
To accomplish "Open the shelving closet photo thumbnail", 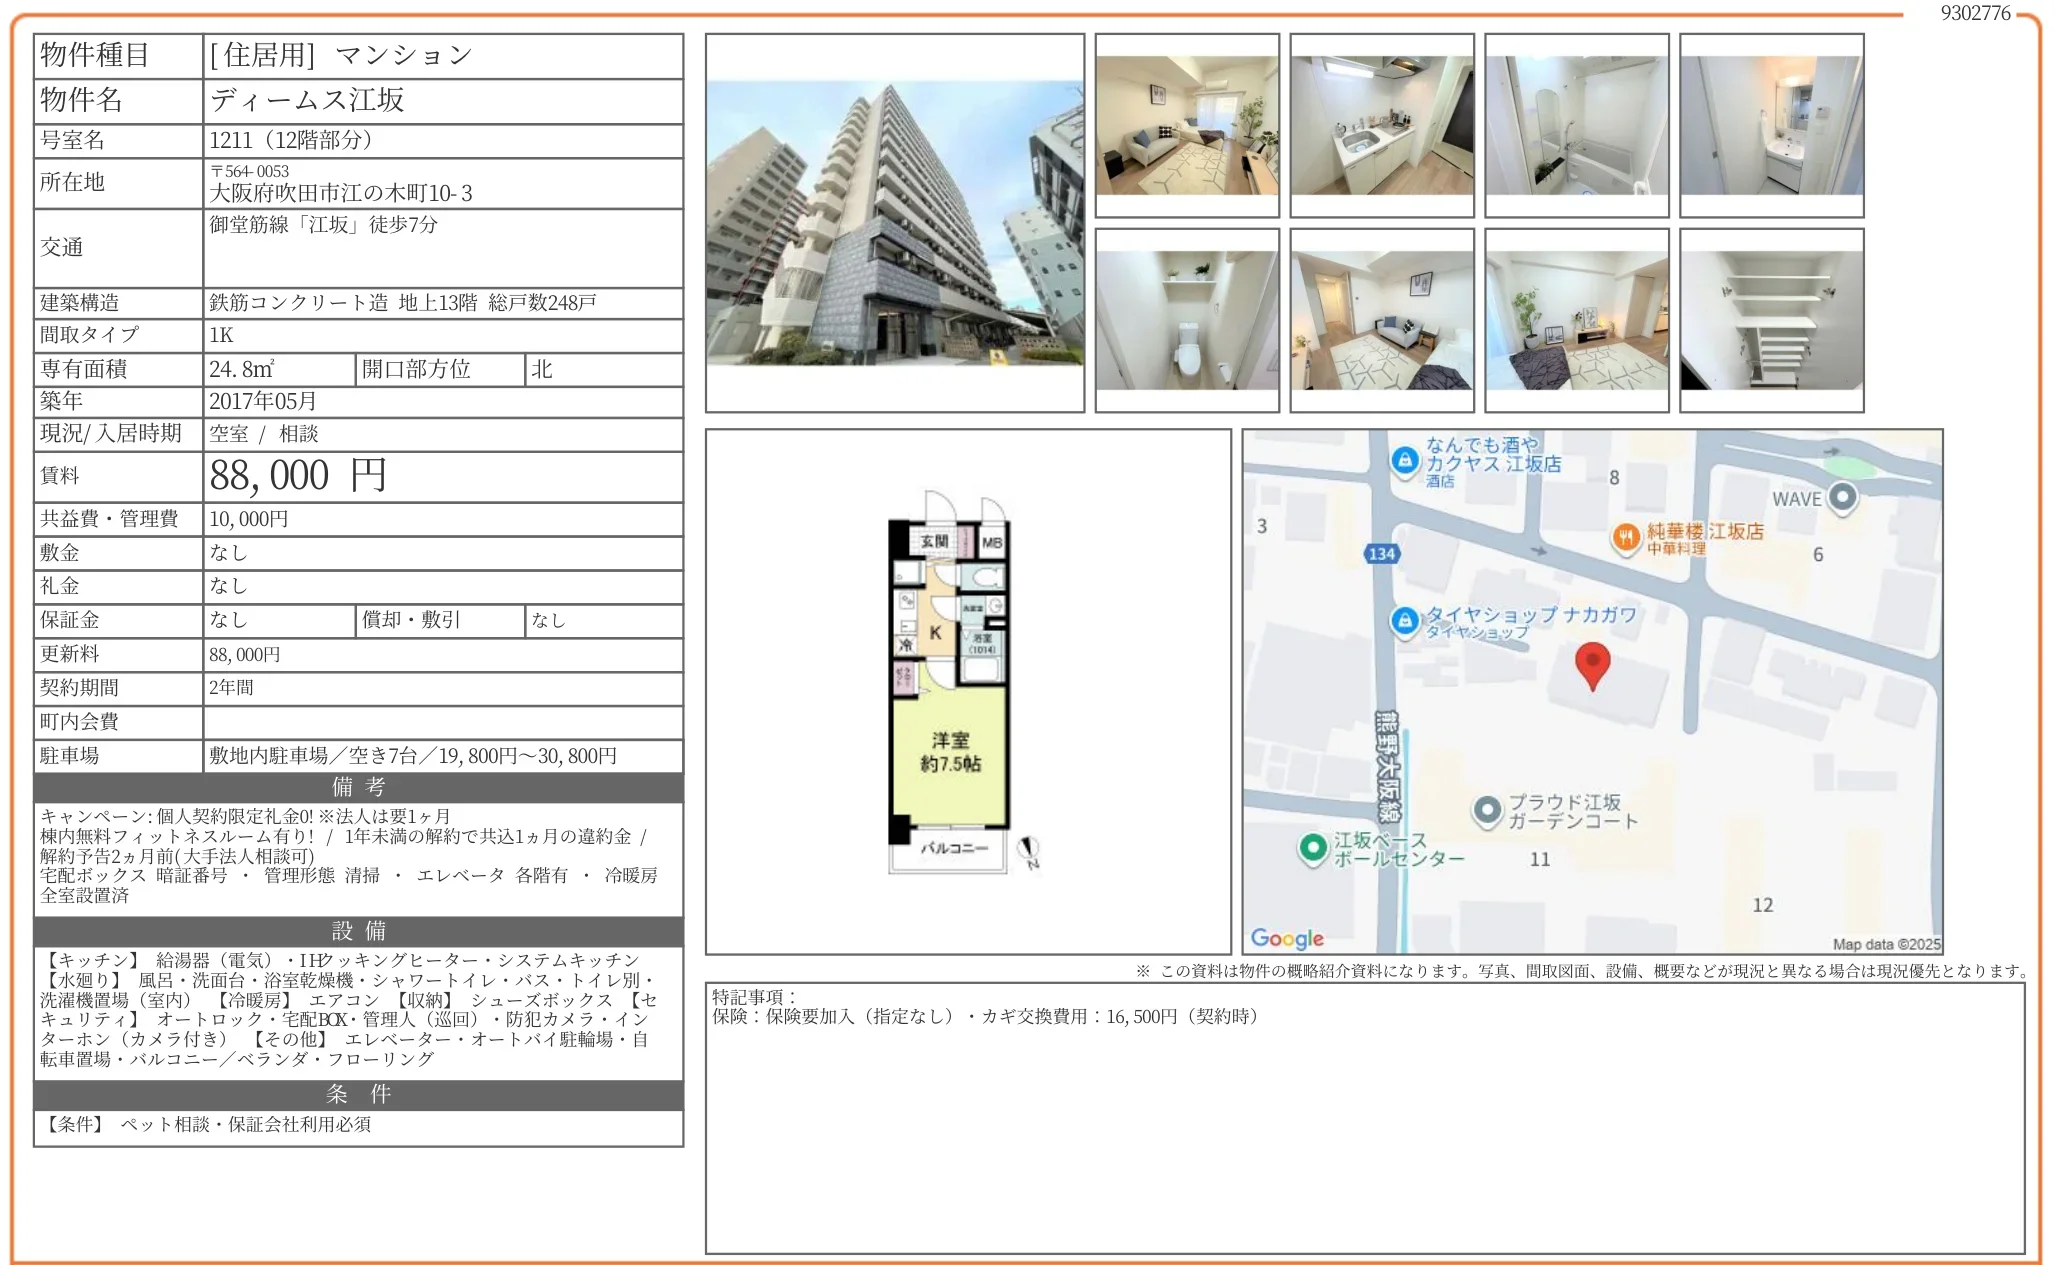I will [1771, 320].
